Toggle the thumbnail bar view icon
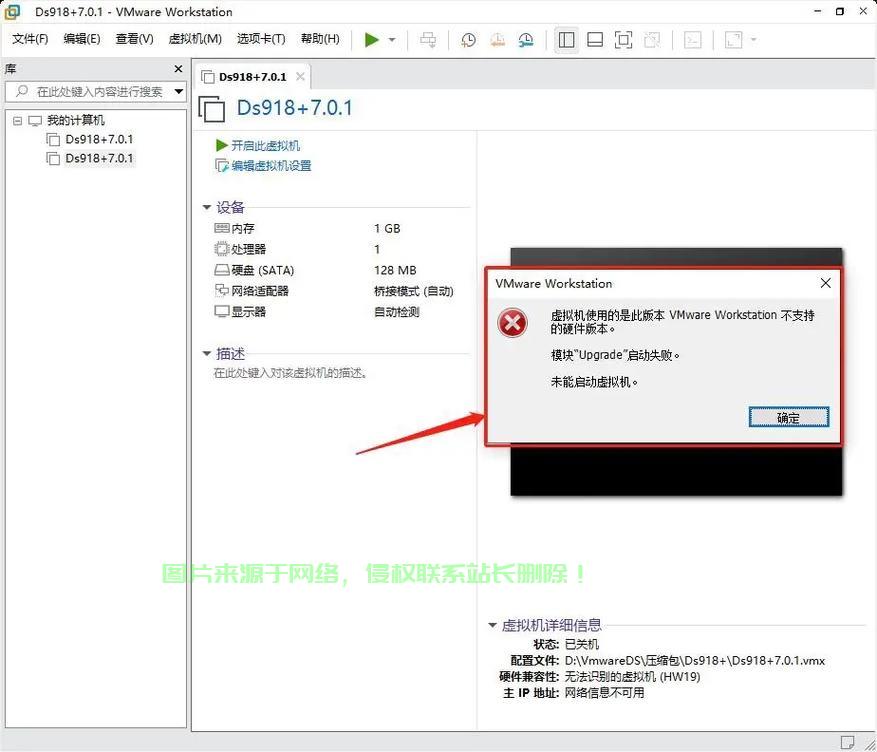The height and width of the screenshot is (752, 877). [x=595, y=40]
